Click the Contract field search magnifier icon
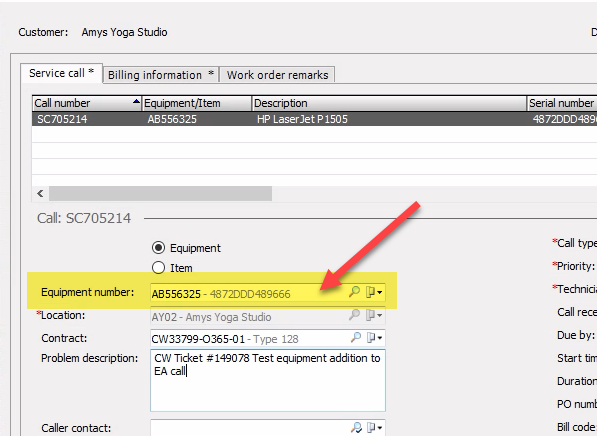This screenshot has width=597, height=436. click(x=355, y=338)
